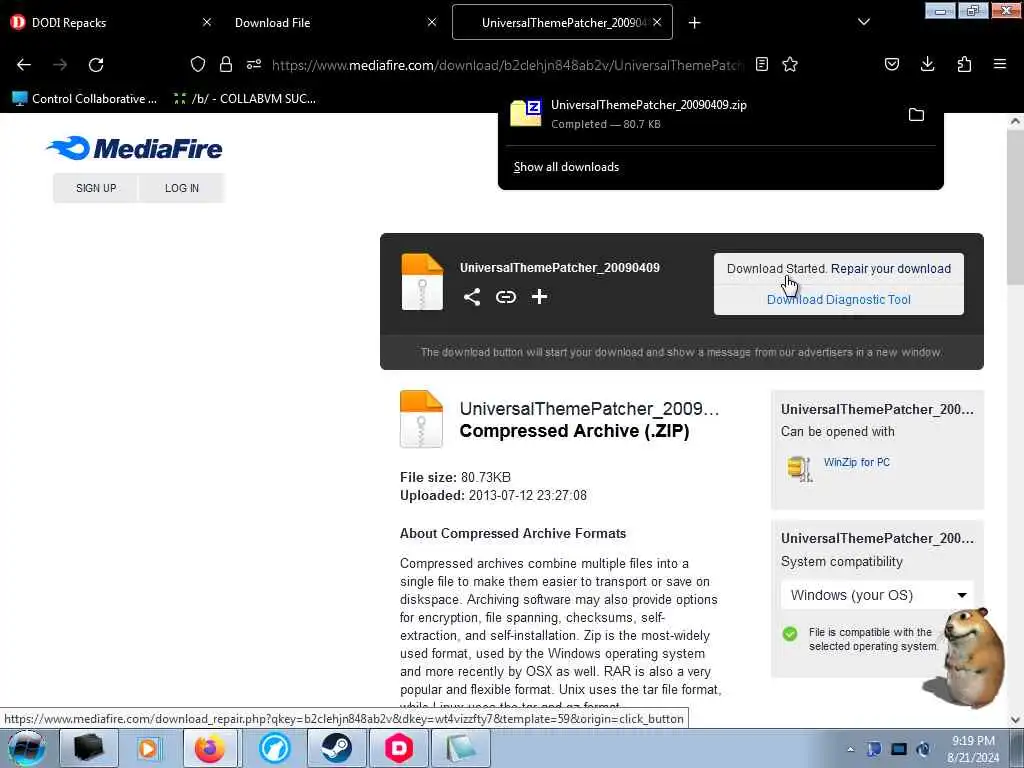The image size is (1024, 768).
Task: Click the copy link chain icon
Action: (x=505, y=297)
